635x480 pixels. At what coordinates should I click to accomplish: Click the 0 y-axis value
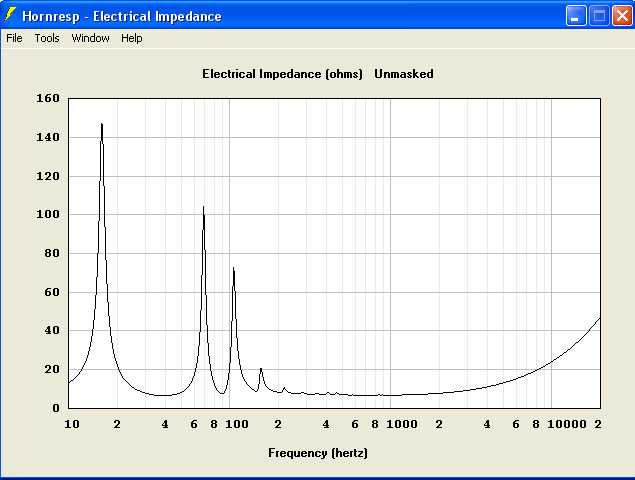click(56, 408)
